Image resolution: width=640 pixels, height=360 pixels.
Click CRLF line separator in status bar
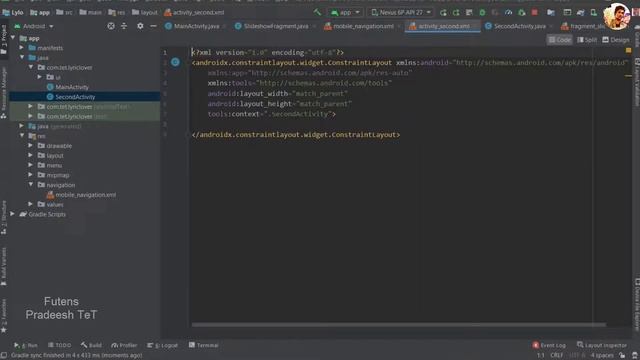coord(556,356)
